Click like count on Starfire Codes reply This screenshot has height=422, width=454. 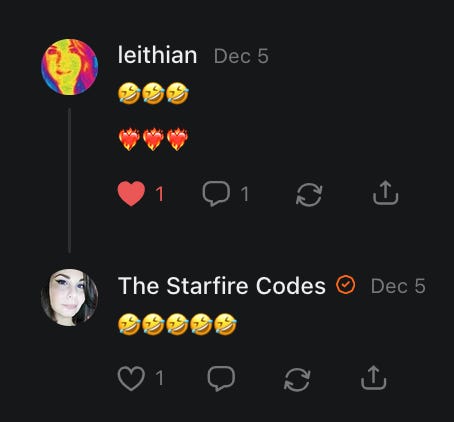tap(160, 378)
